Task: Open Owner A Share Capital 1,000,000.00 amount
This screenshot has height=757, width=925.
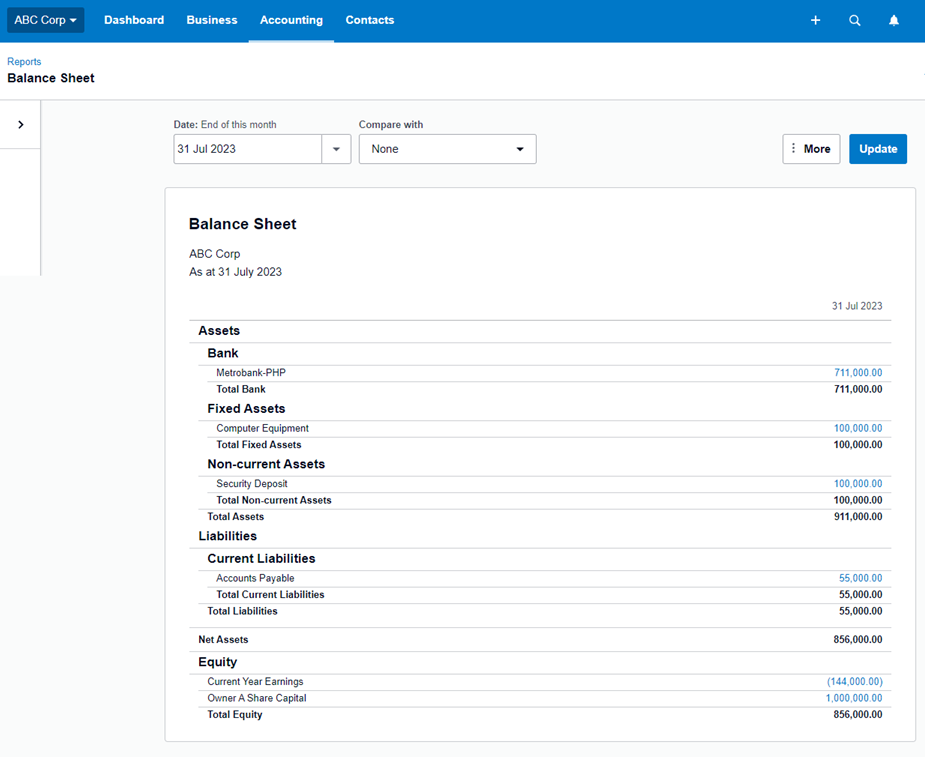Action: (x=854, y=698)
